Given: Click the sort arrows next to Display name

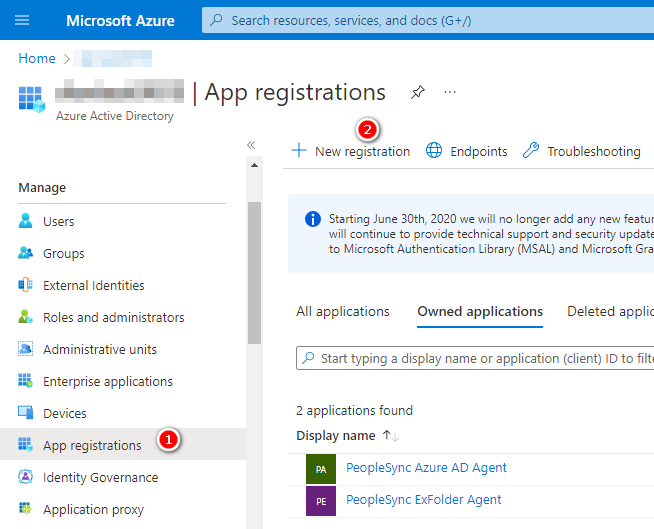Looking at the screenshot, I should pos(391,436).
